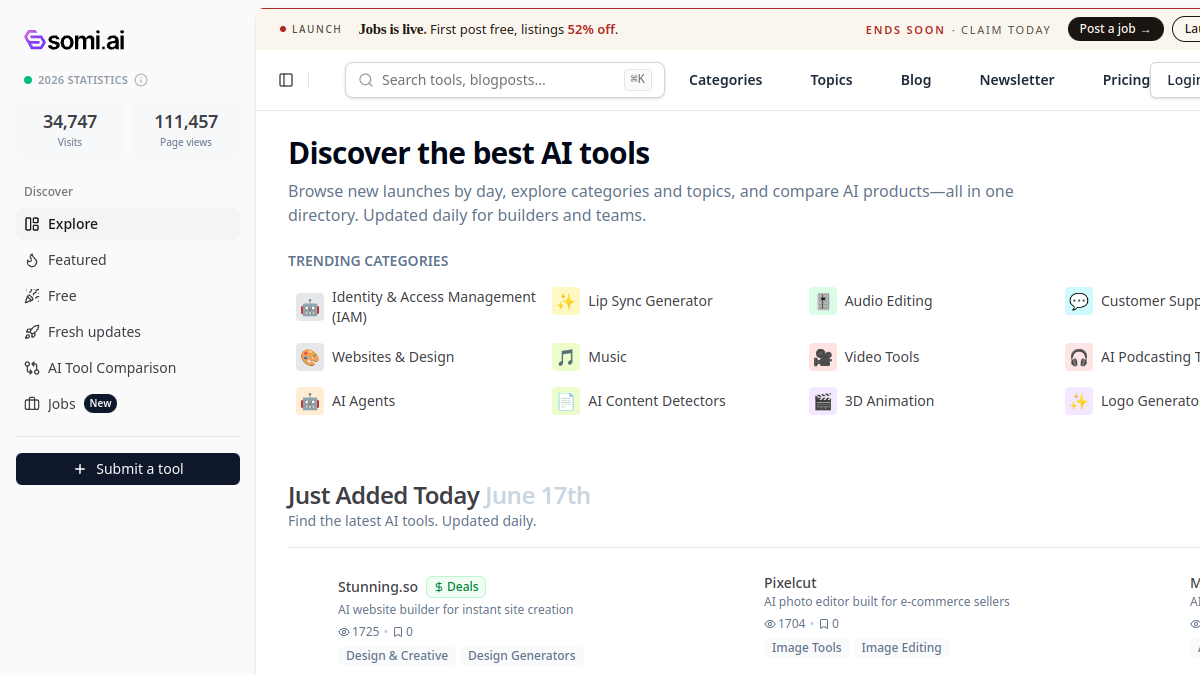Click the Post a job button
The height and width of the screenshot is (675, 1200).
click(x=1116, y=29)
